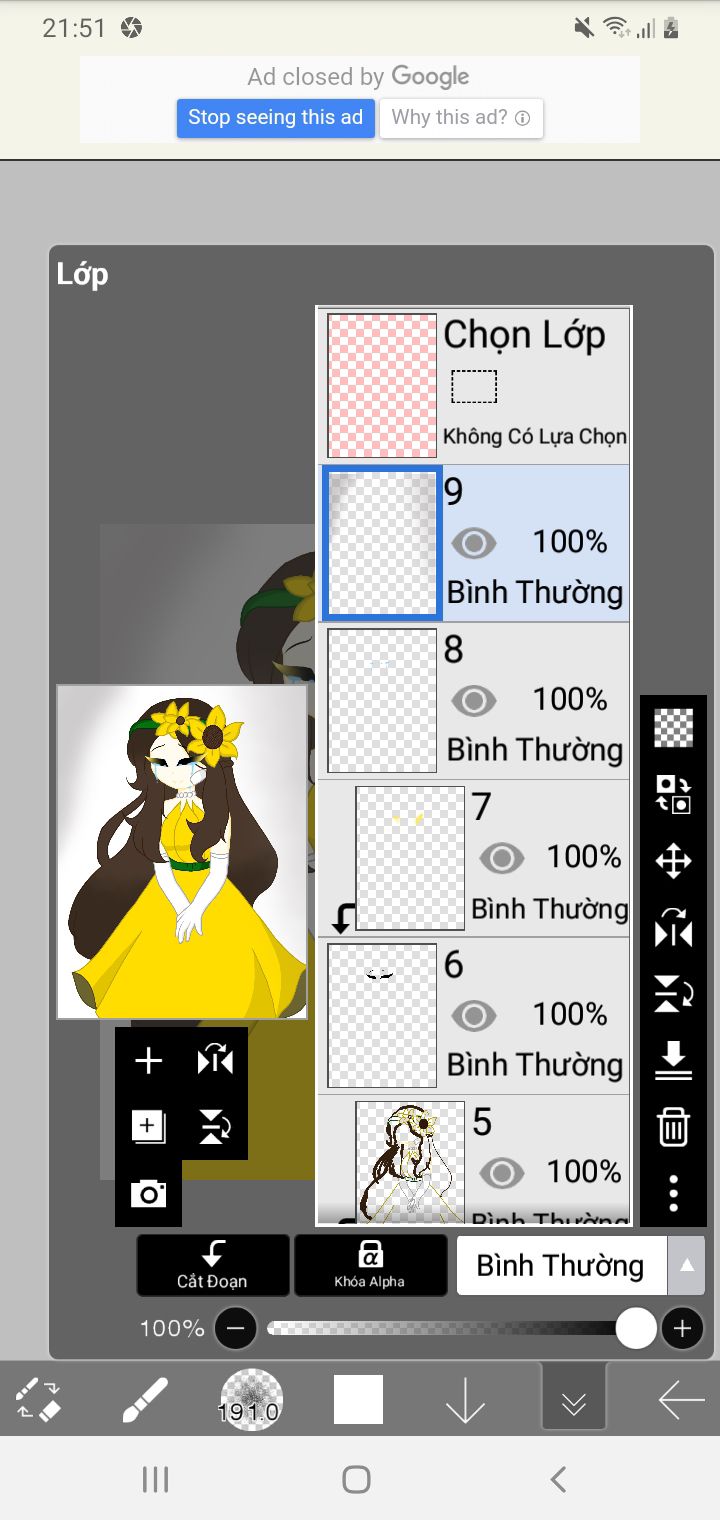720x1520 pixels.
Task: Tap the camera icon to import photo
Action: click(148, 1193)
